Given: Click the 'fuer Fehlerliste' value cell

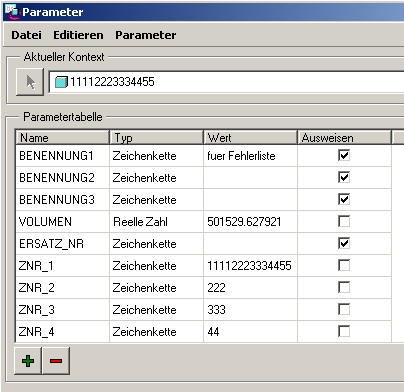Looking at the screenshot, I should pos(250,156).
